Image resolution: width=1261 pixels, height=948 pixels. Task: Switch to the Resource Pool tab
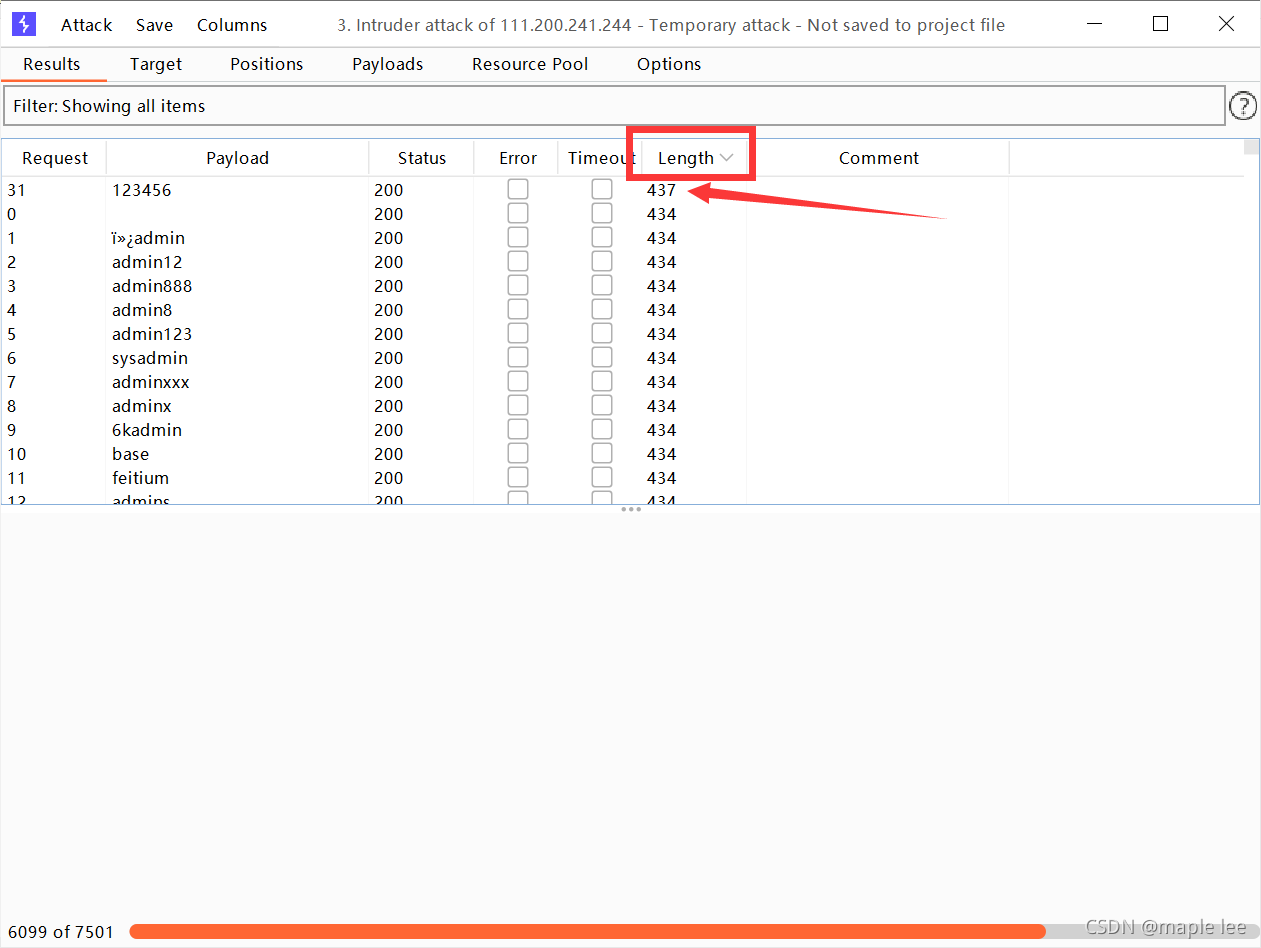click(530, 64)
